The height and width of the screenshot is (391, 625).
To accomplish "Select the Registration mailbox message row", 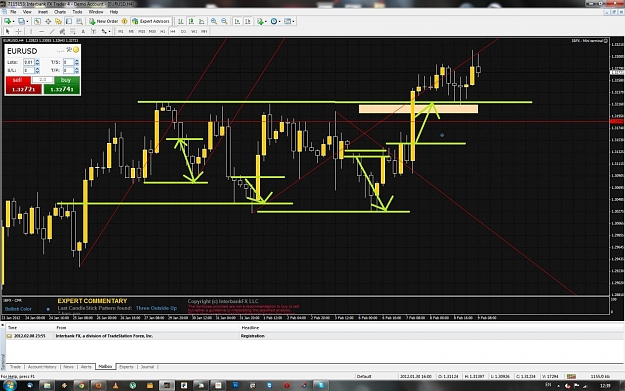I will tap(314, 336).
